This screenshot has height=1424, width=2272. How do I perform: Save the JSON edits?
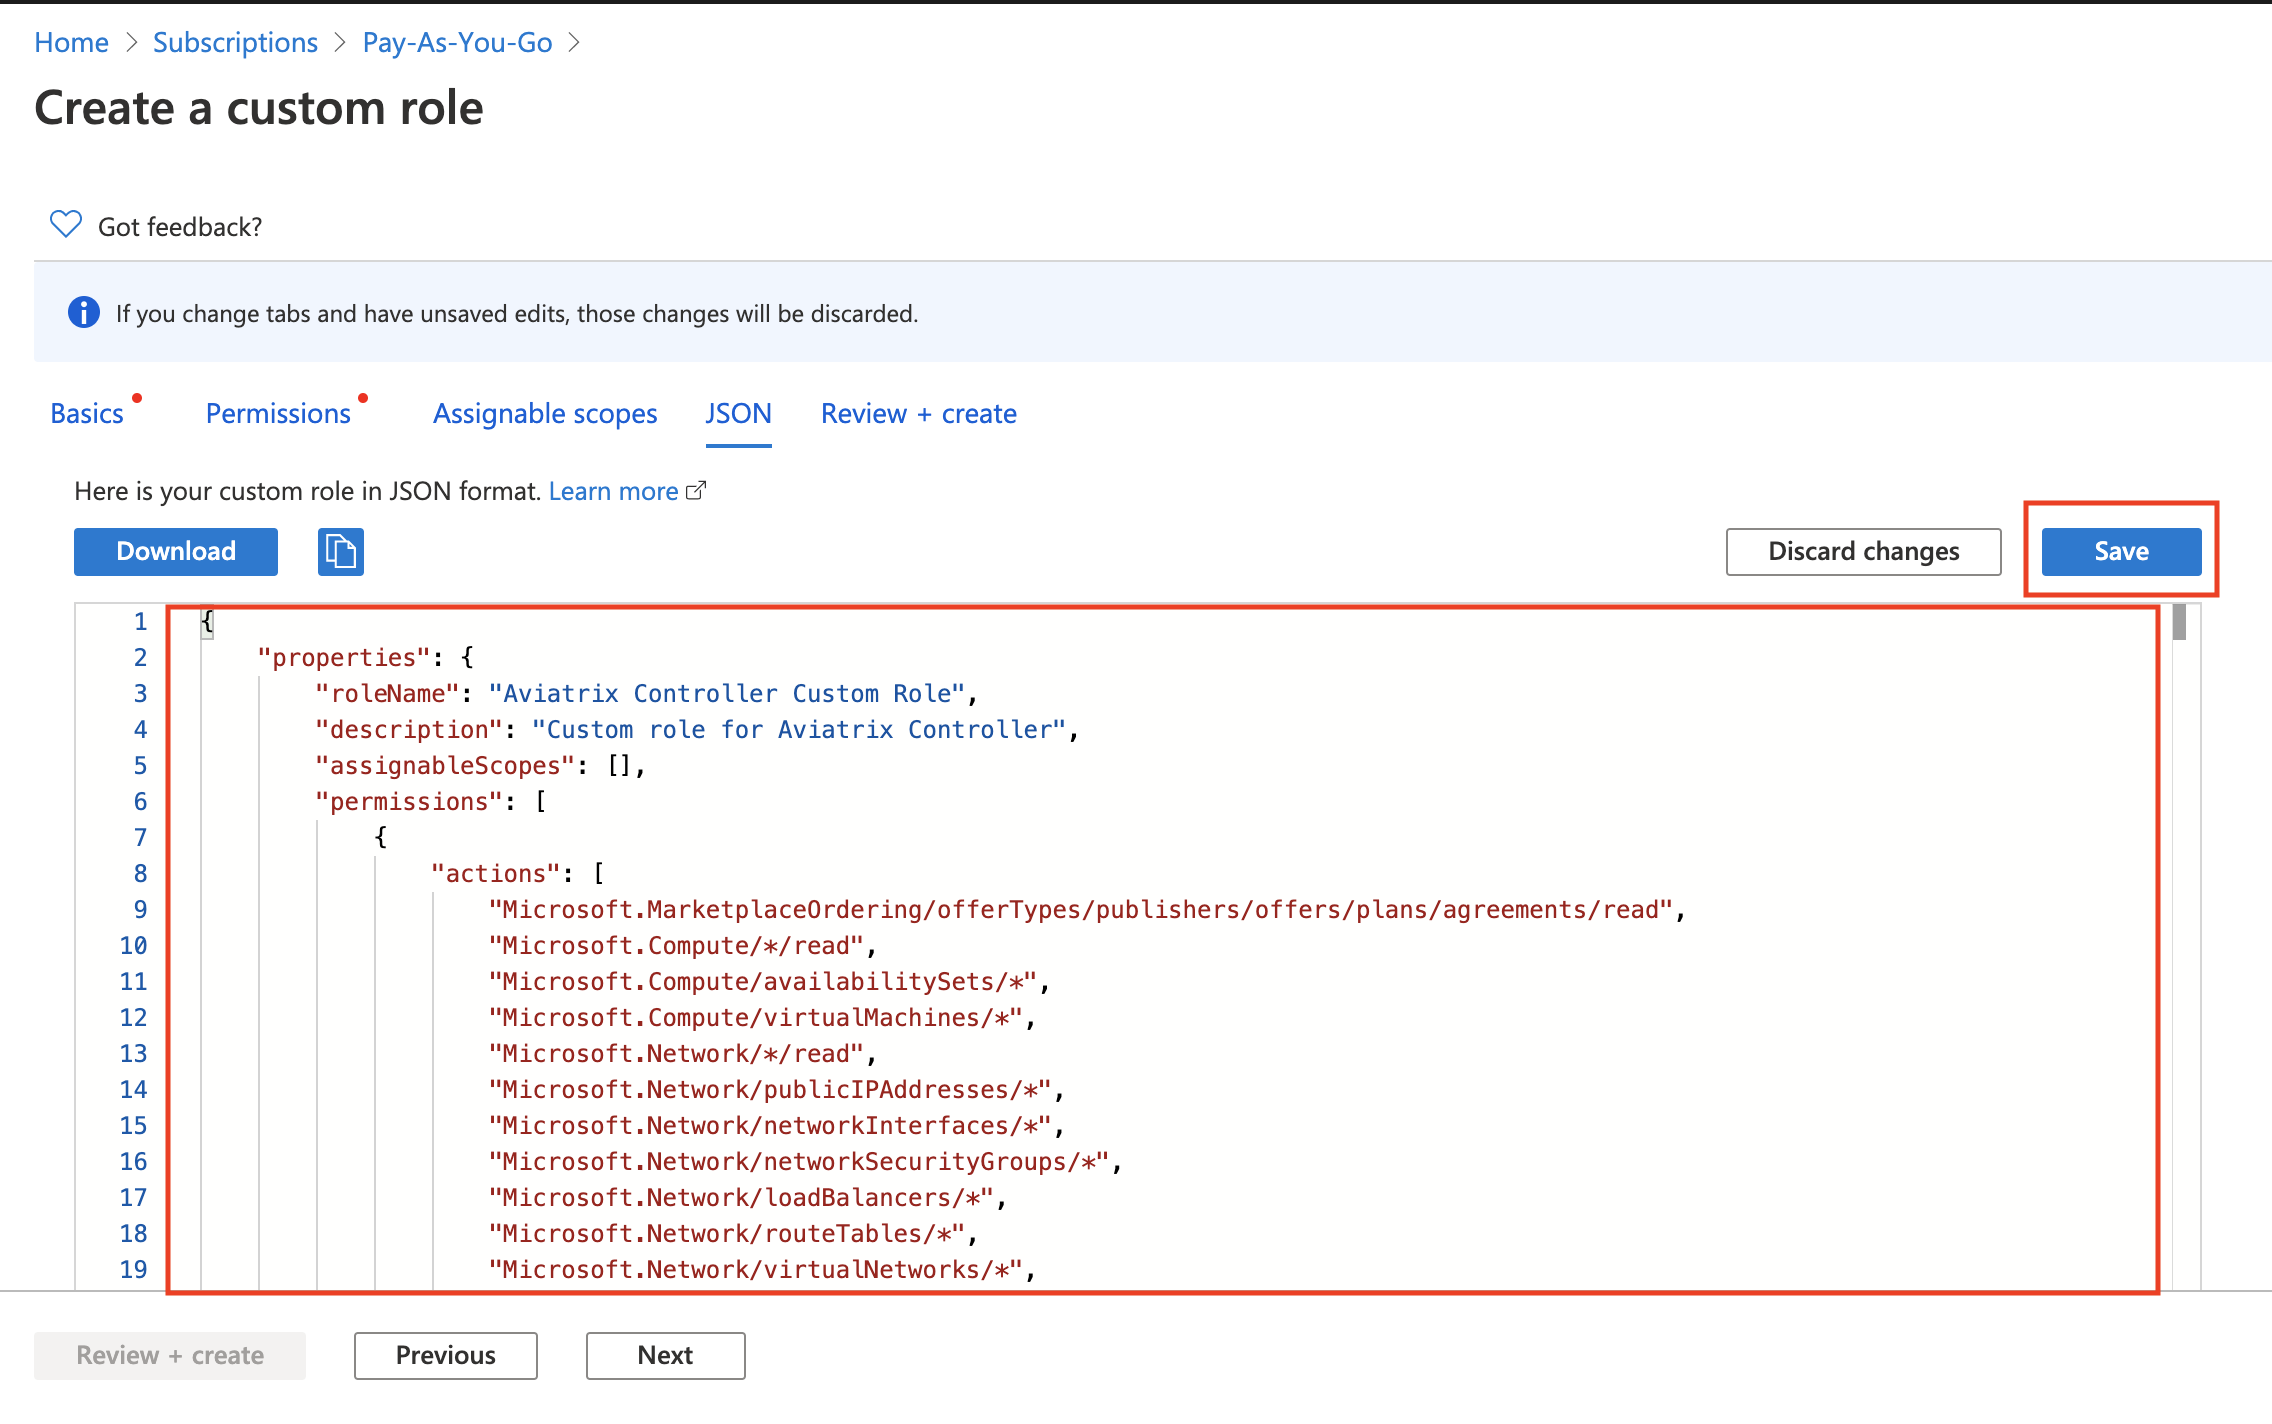tap(2121, 552)
